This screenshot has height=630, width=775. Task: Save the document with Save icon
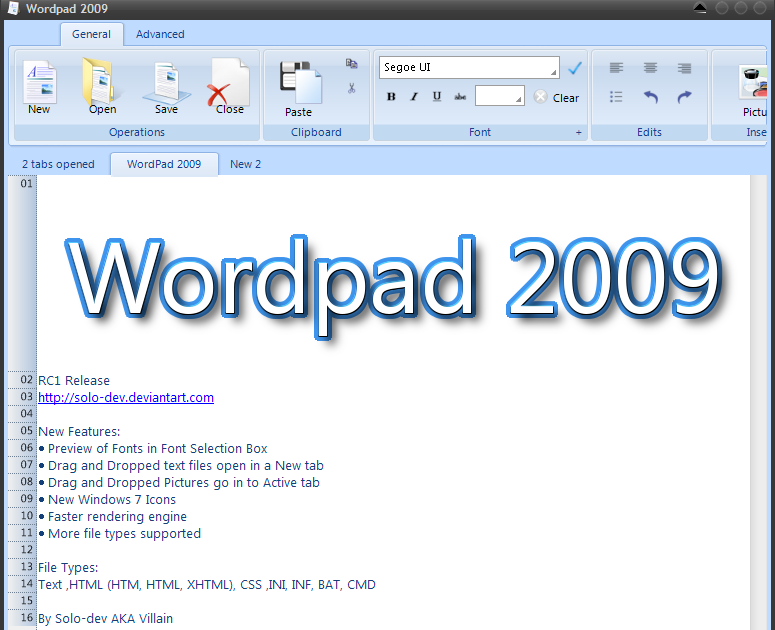(166, 87)
